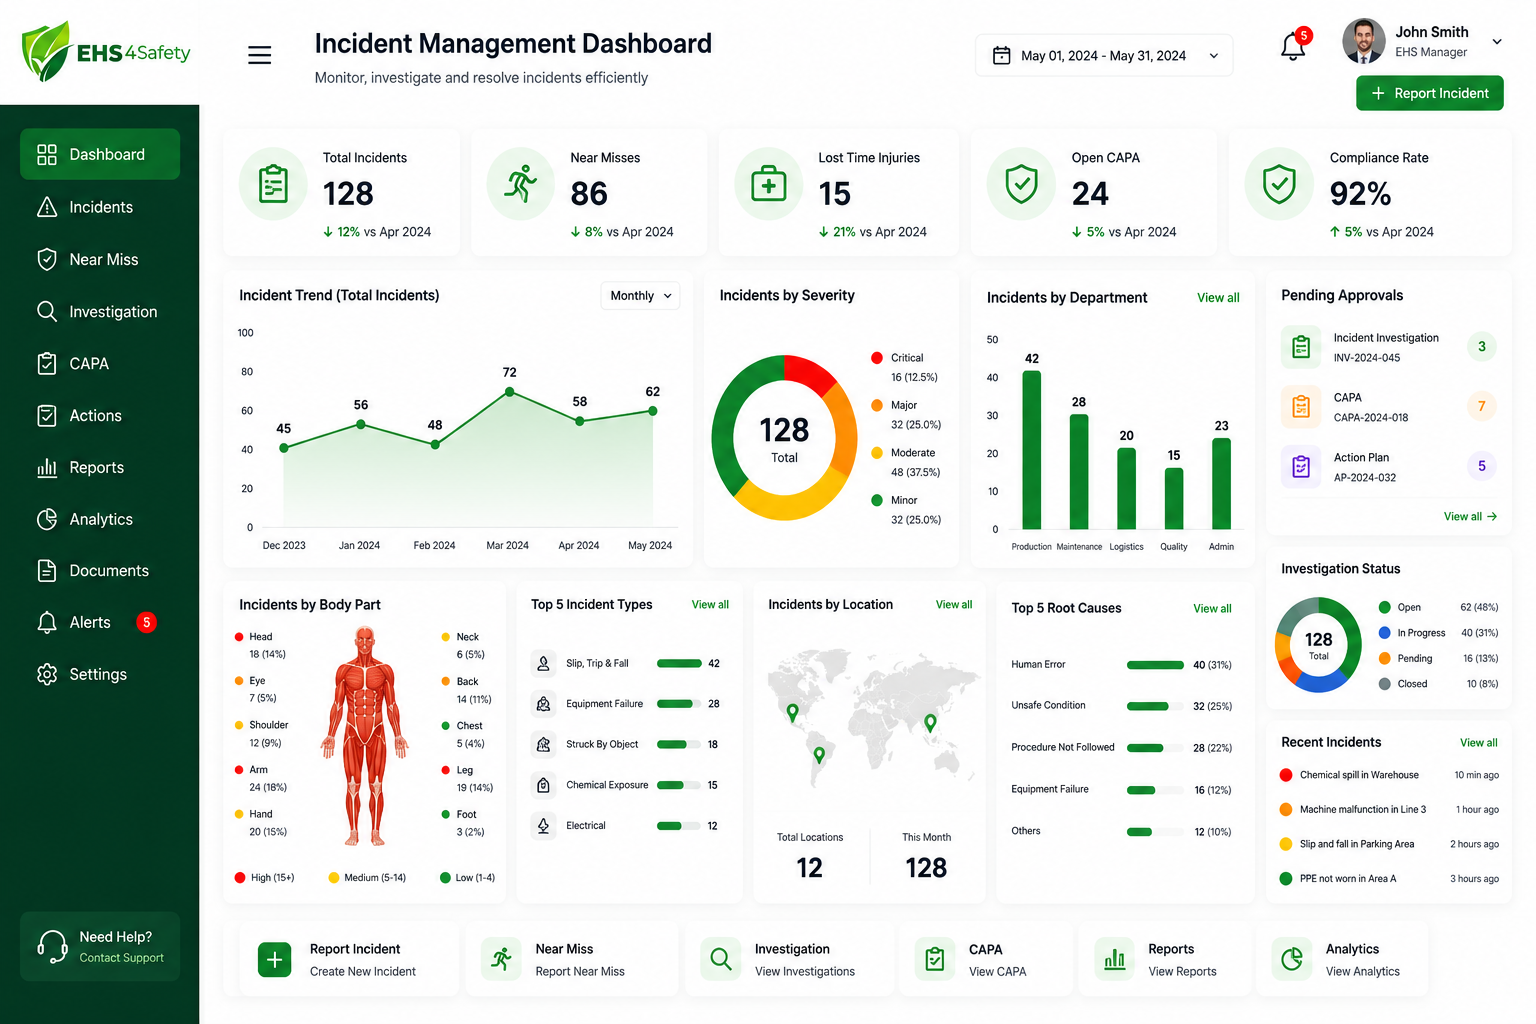Open Near Miss in the sidebar
This screenshot has width=1536, height=1024.
[100, 259]
